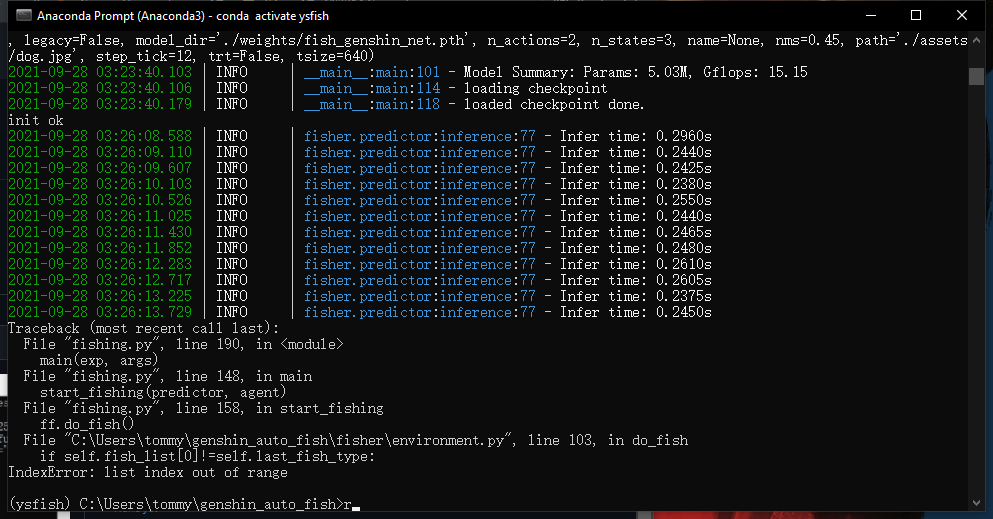The width and height of the screenshot is (993, 519).
Task: Click the 'init ok' line
Action: 35,120
